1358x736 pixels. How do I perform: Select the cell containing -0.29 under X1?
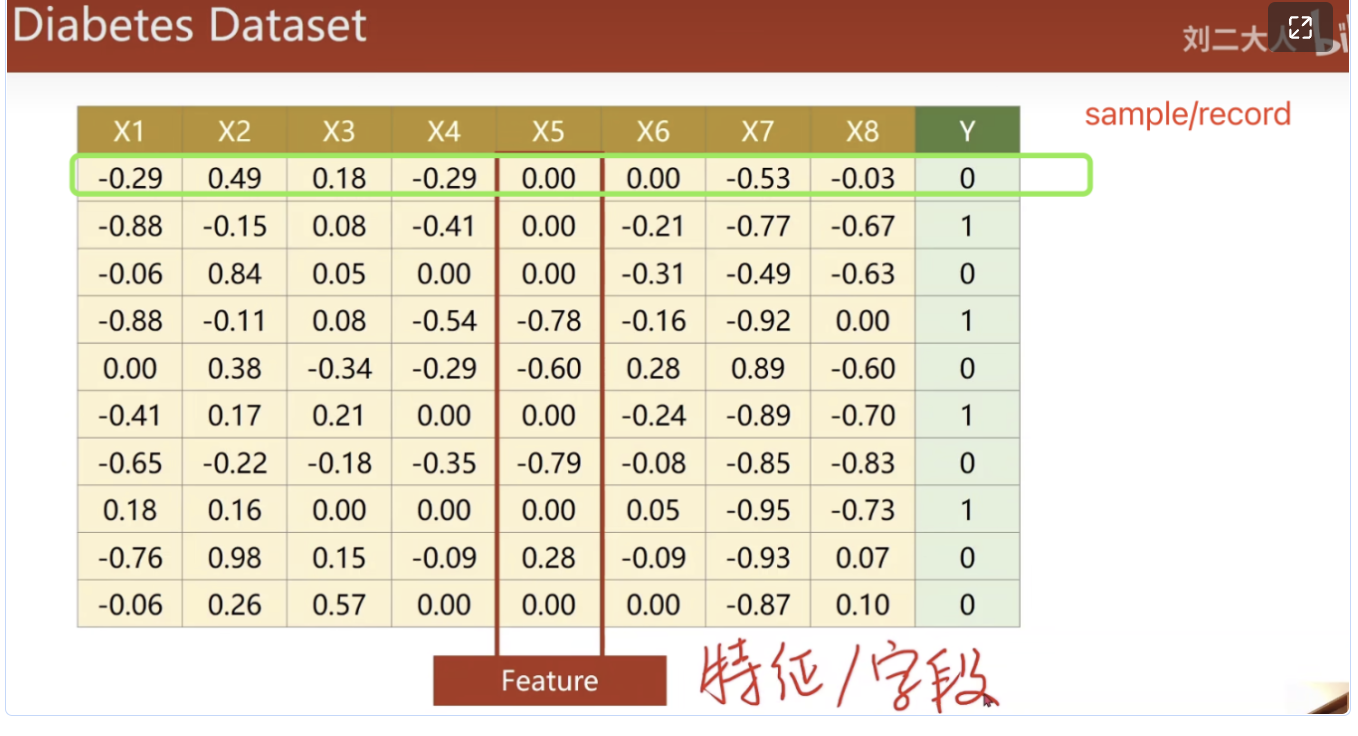point(128,177)
